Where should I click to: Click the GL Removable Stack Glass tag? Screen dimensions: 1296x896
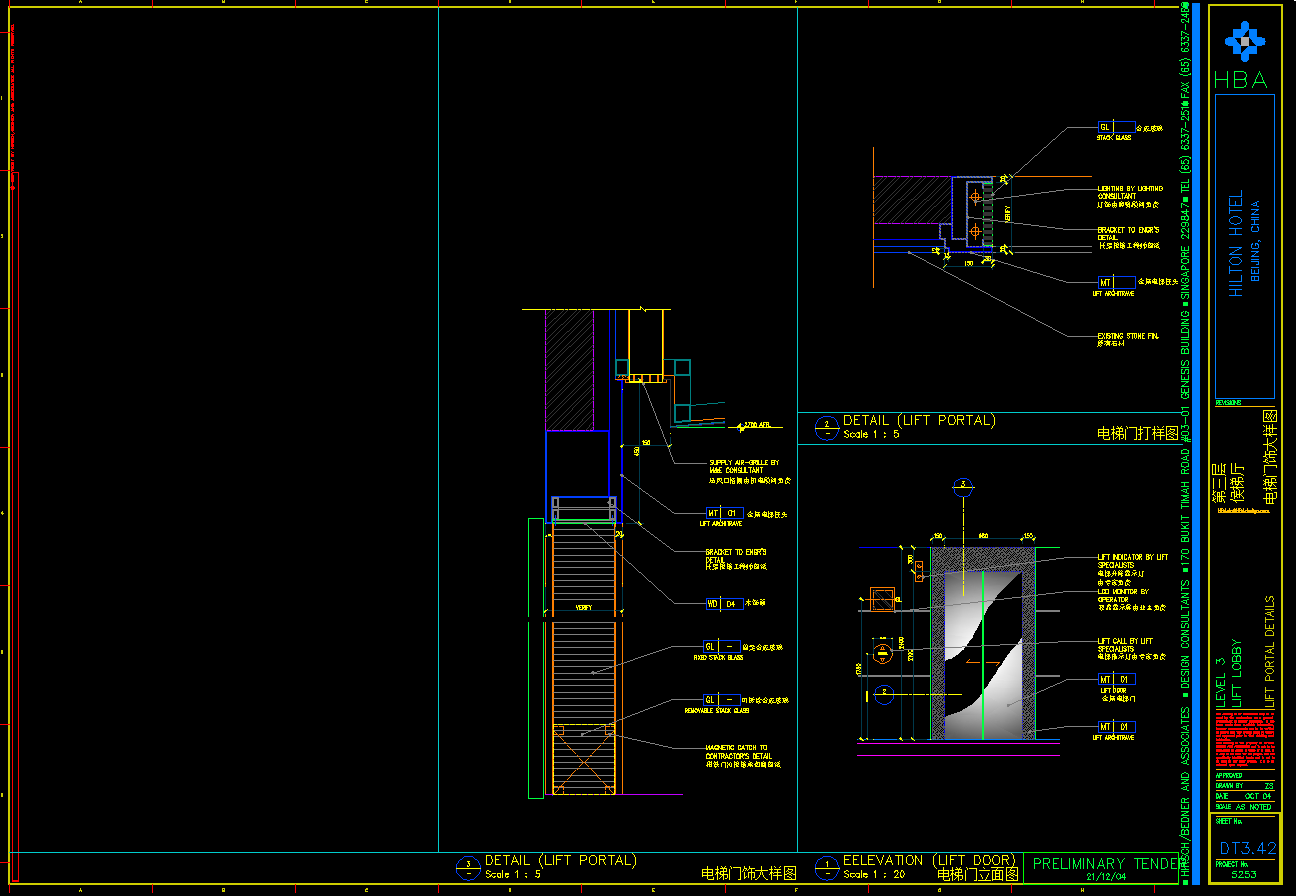(723, 700)
